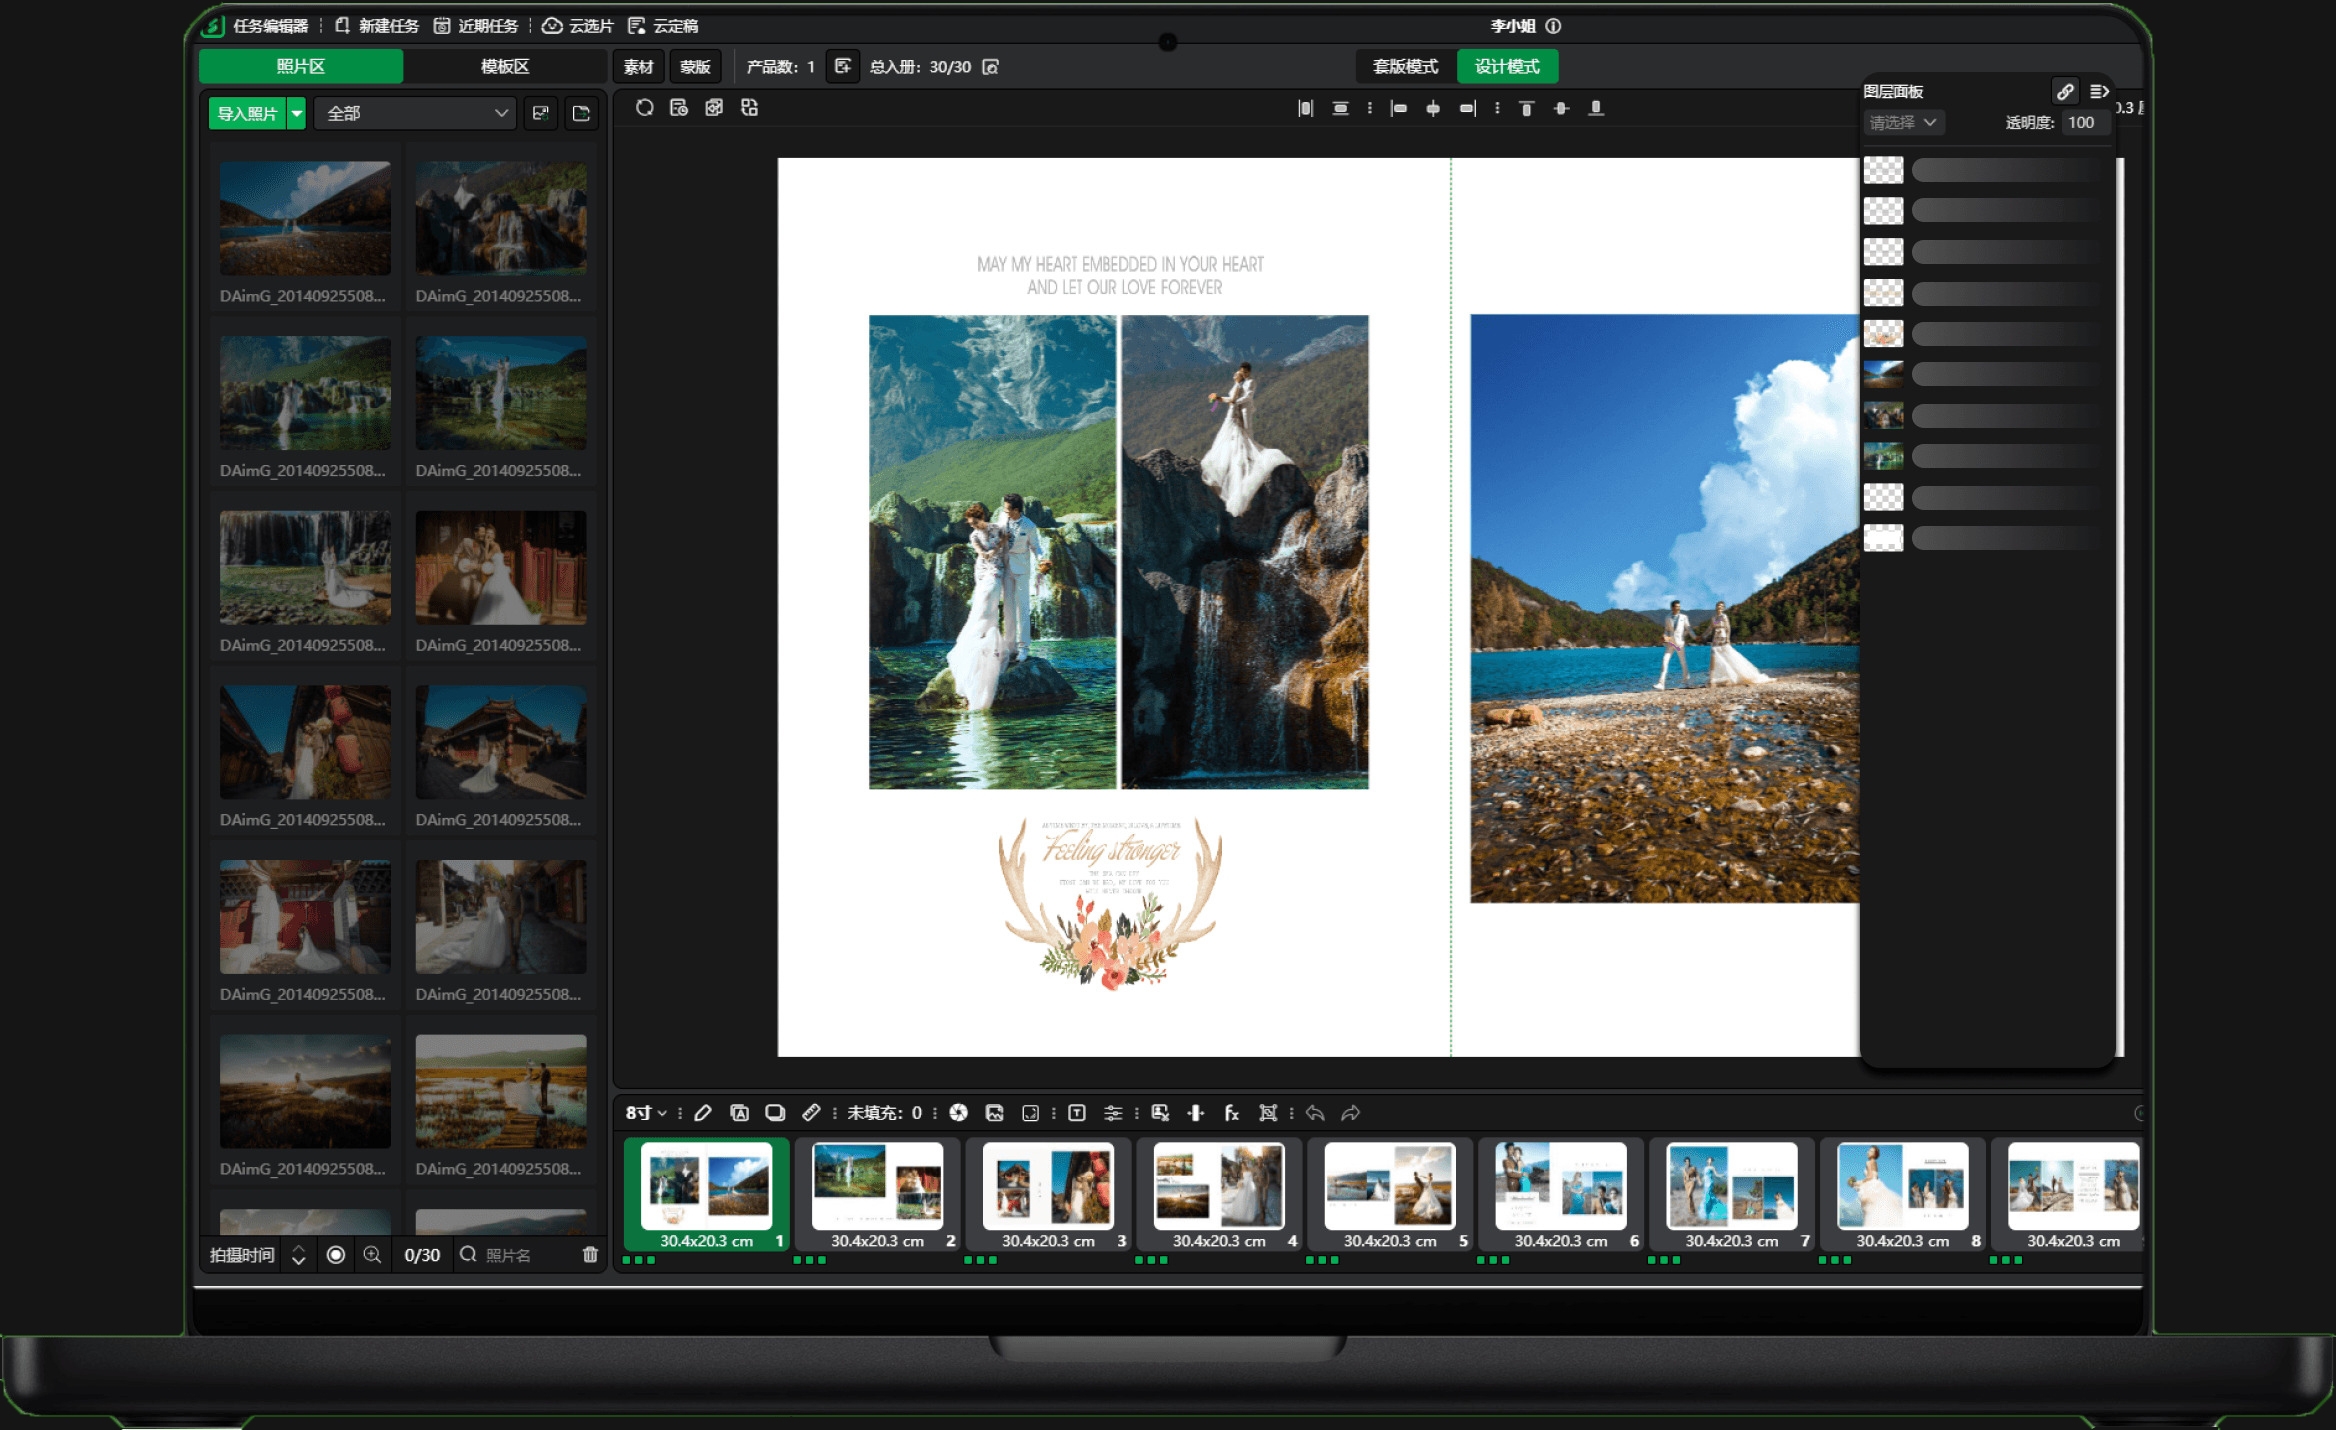Switch to 套版模式 layout mode
Image resolution: width=2336 pixels, height=1430 pixels.
click(1405, 66)
